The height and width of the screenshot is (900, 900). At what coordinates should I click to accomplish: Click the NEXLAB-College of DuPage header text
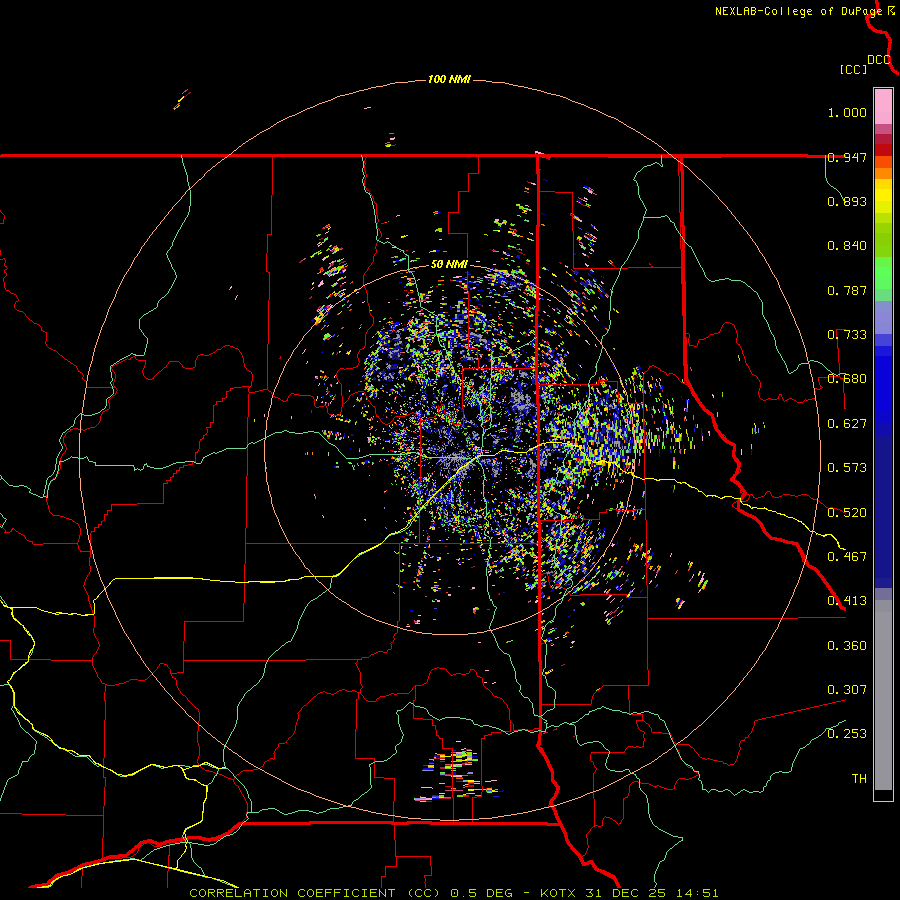click(800, 11)
